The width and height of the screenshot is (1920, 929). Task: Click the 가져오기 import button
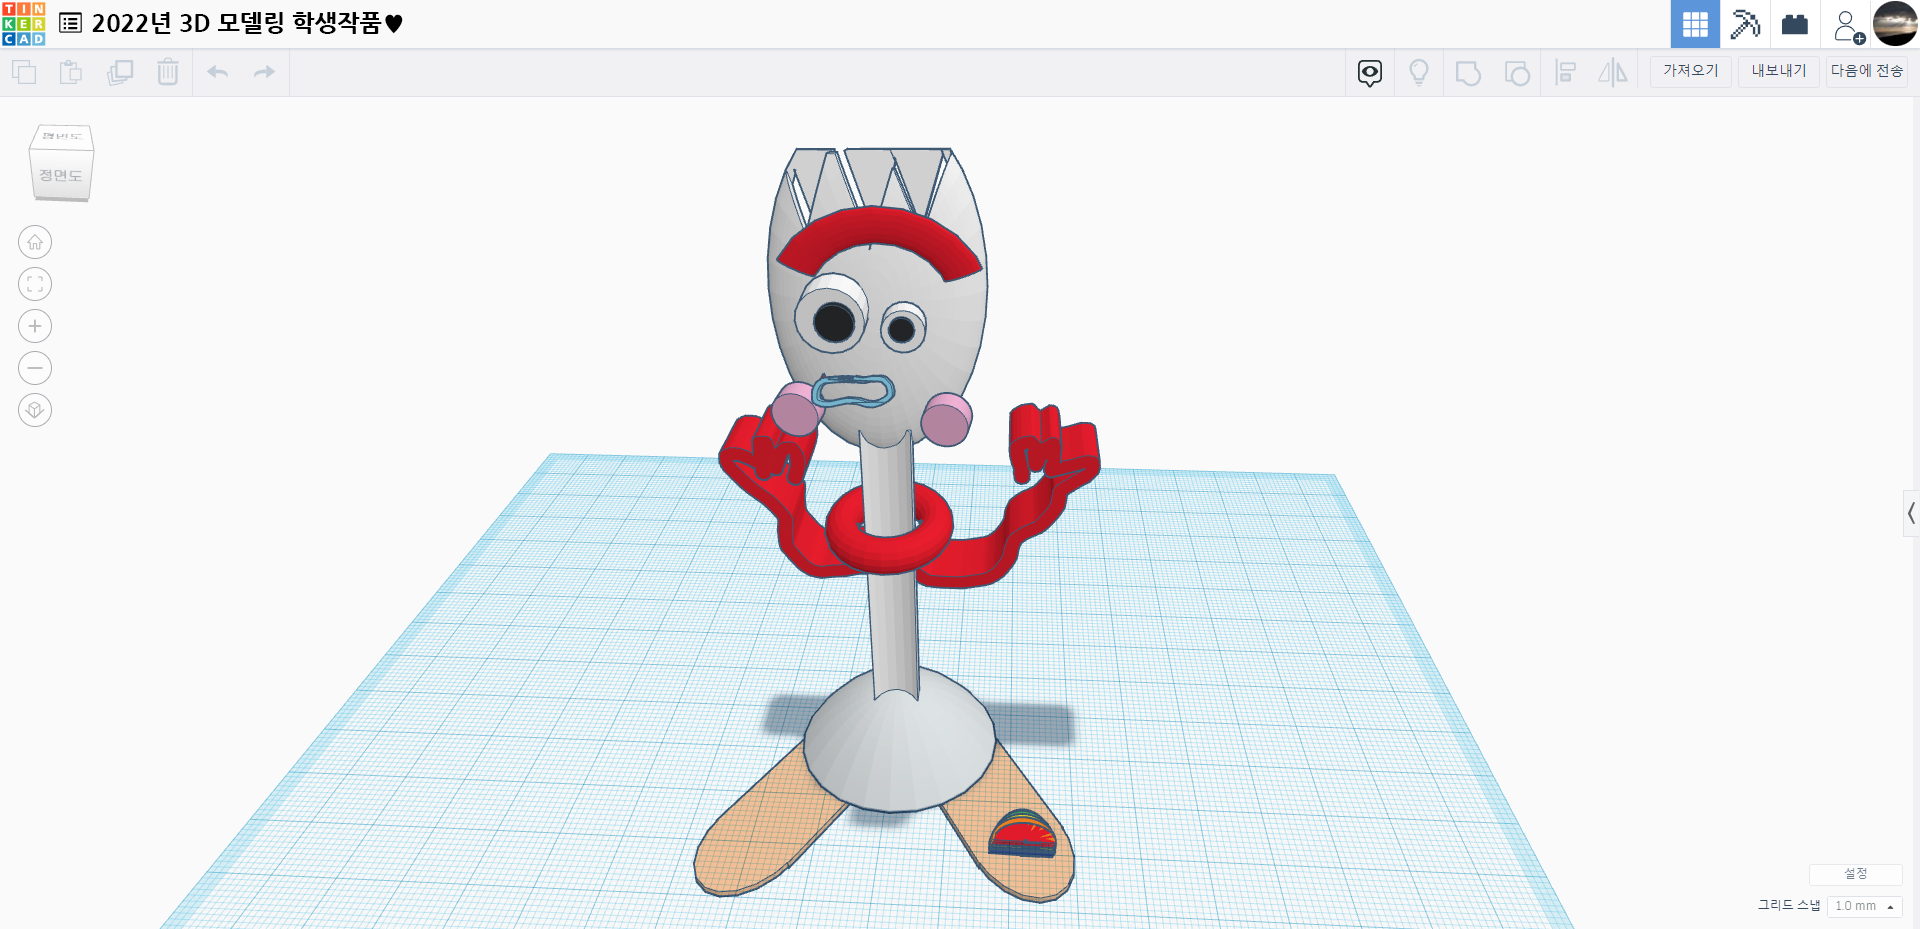1691,71
